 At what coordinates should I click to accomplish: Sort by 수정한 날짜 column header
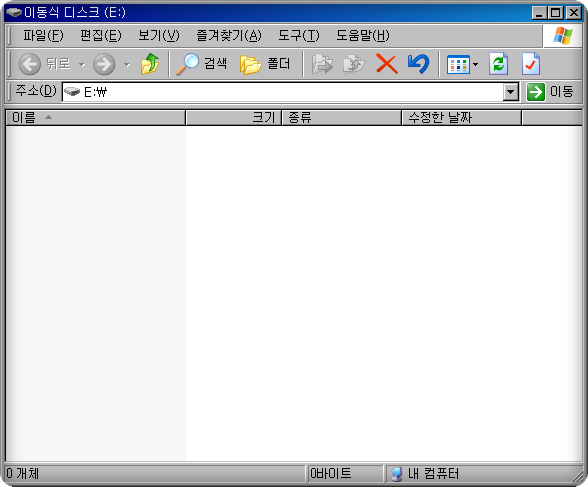pos(461,118)
